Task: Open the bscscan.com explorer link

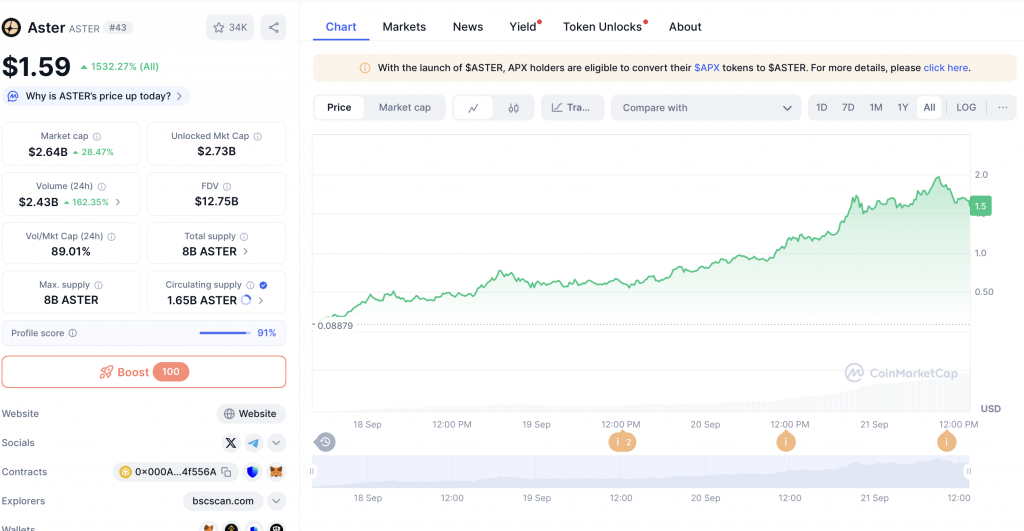Action: click(x=223, y=501)
